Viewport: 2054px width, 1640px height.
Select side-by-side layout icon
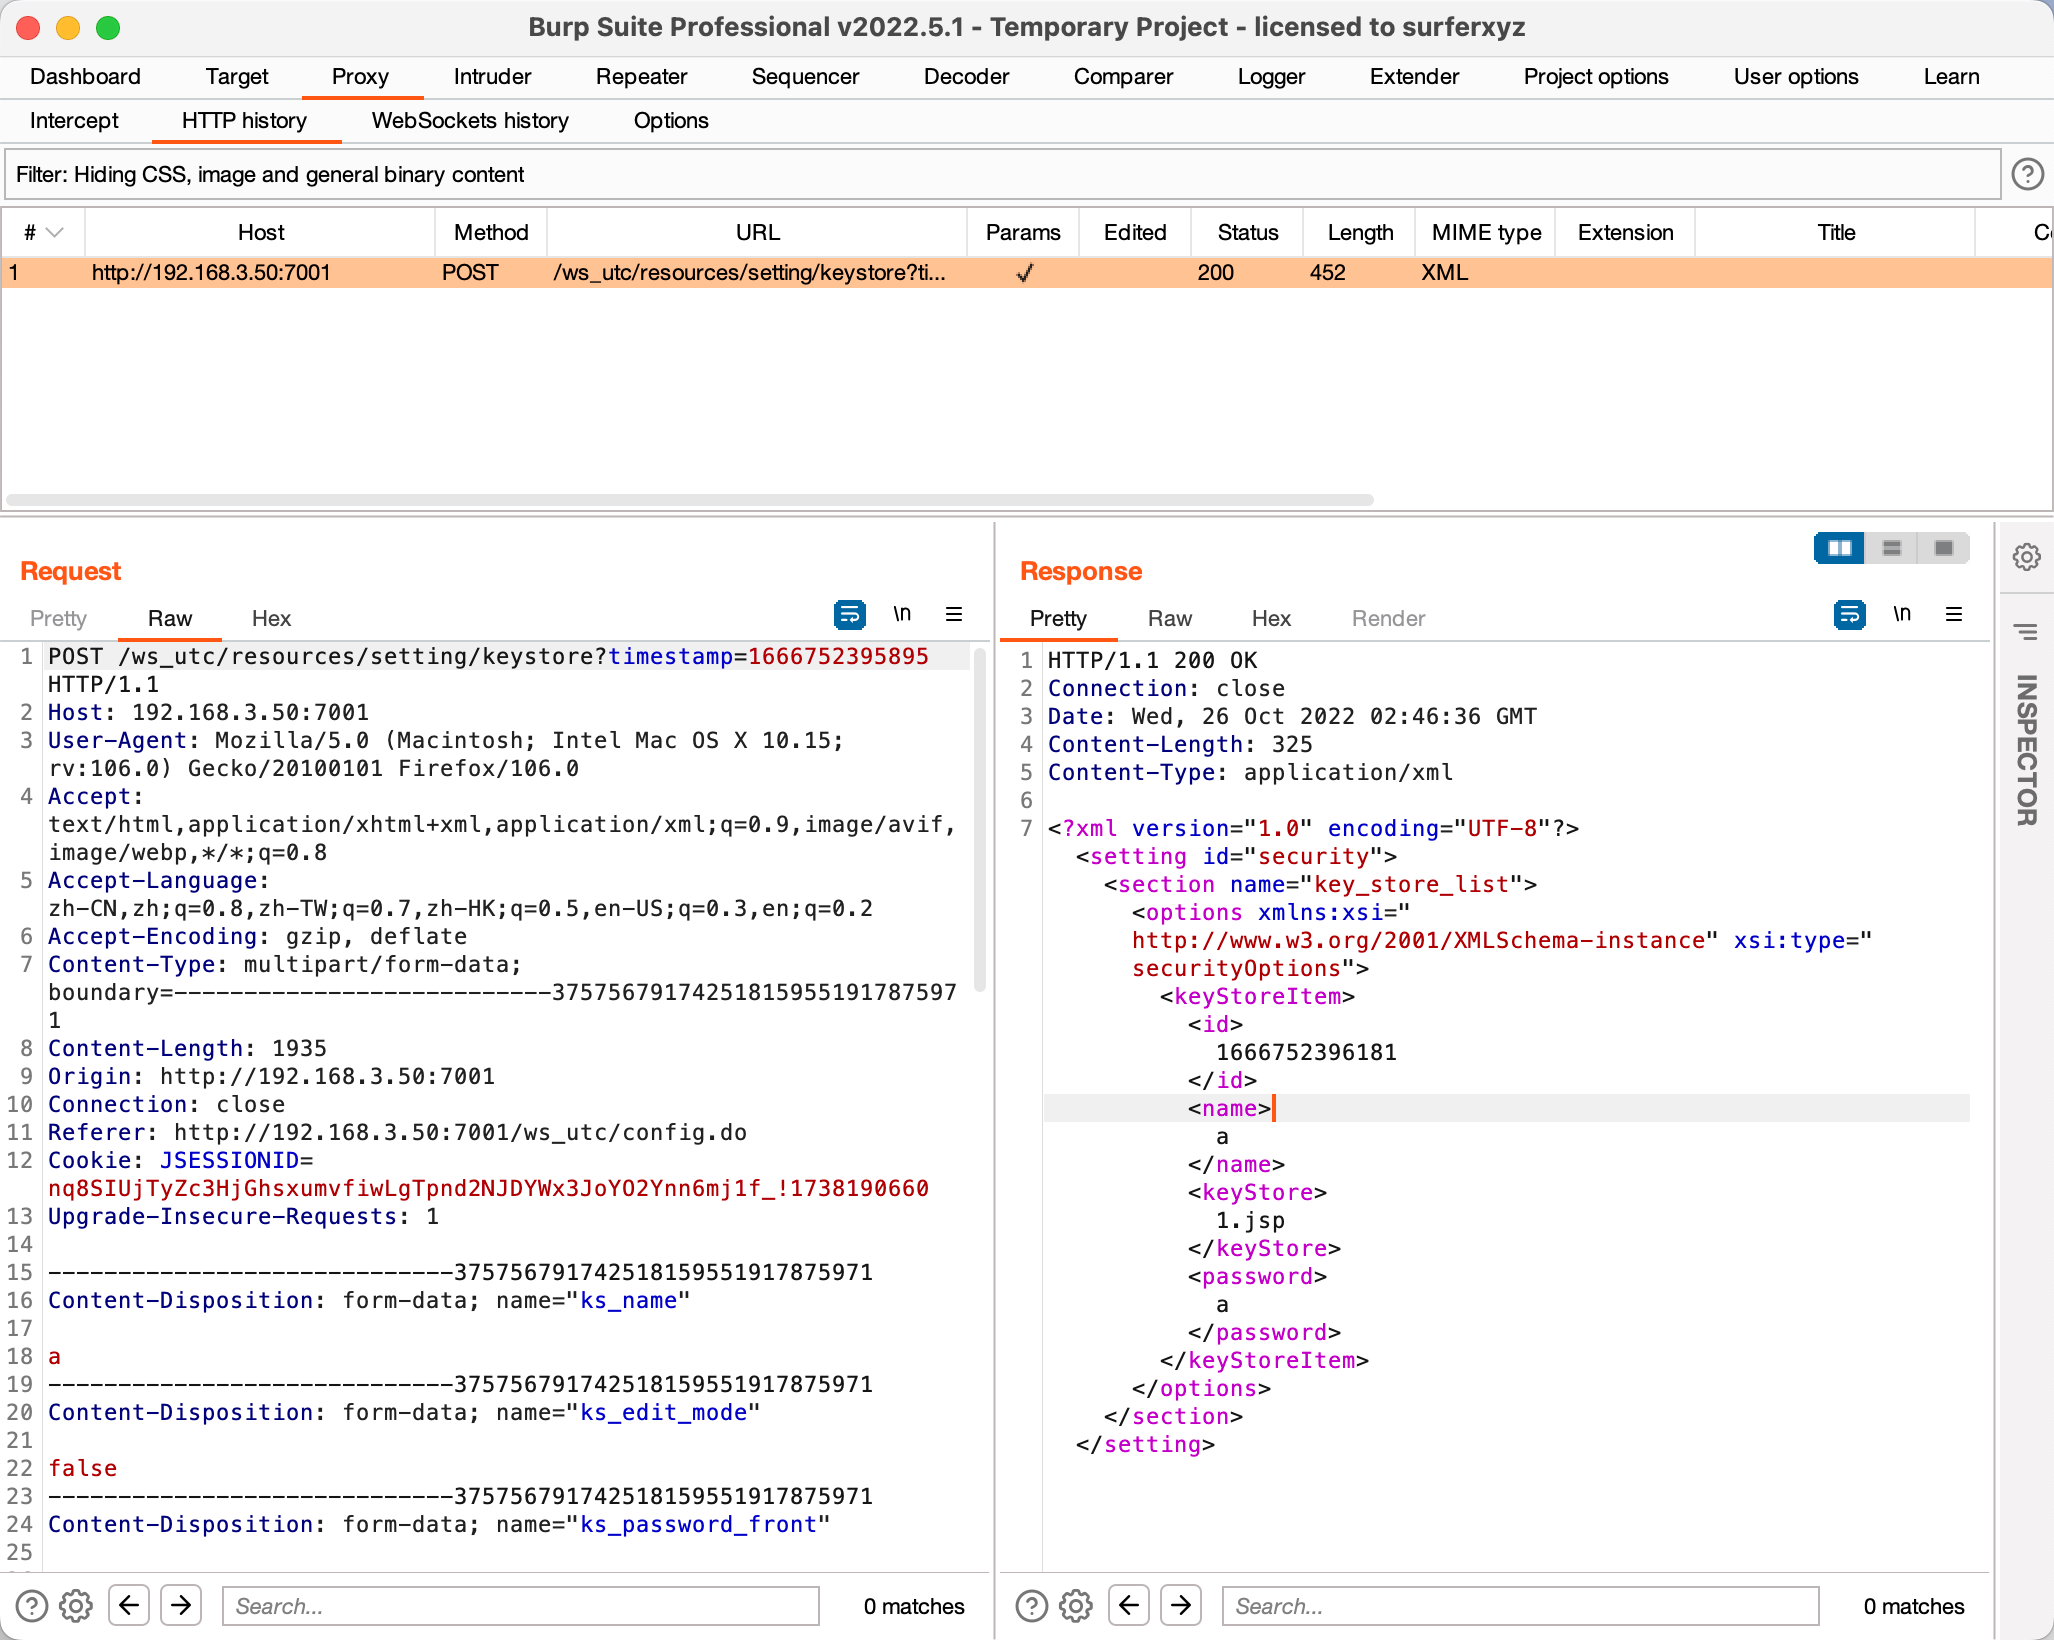[1839, 548]
